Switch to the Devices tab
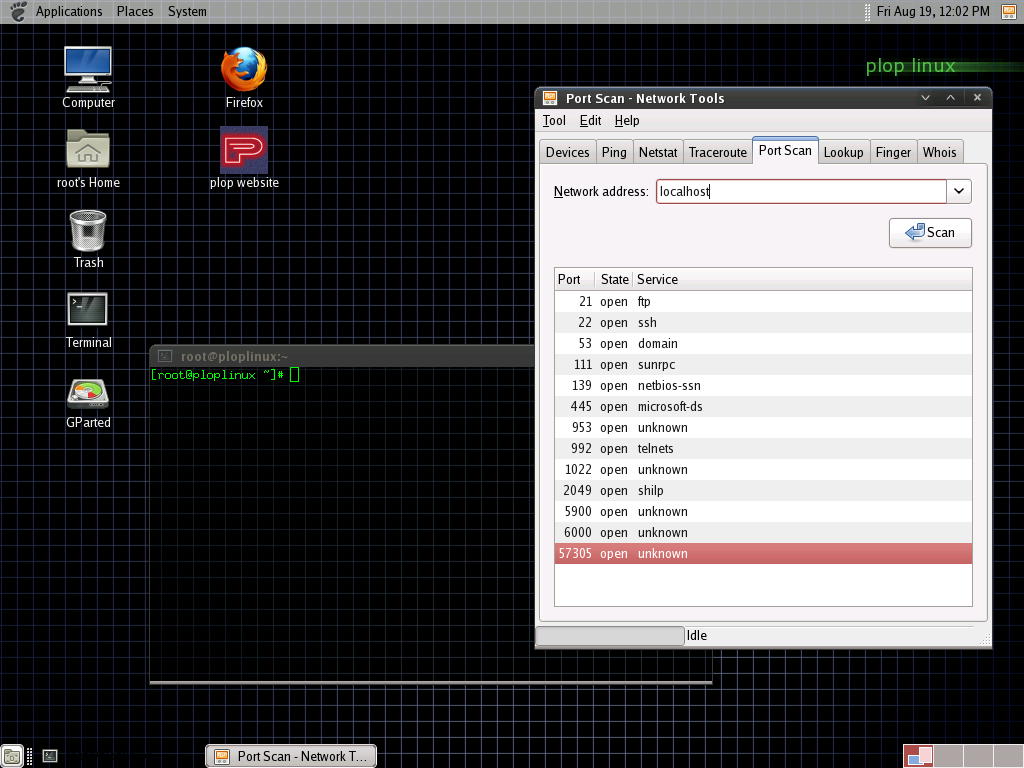The image size is (1024, 768). tap(568, 152)
